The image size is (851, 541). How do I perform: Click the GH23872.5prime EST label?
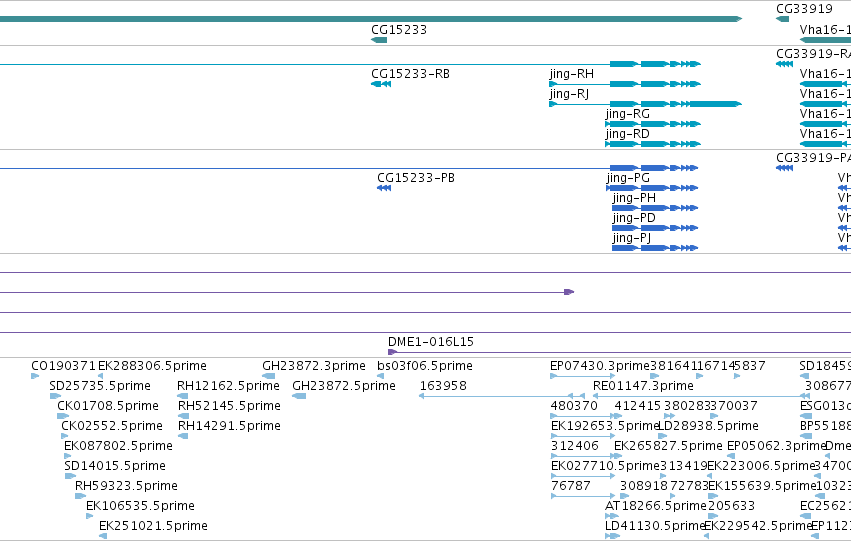[344, 386]
